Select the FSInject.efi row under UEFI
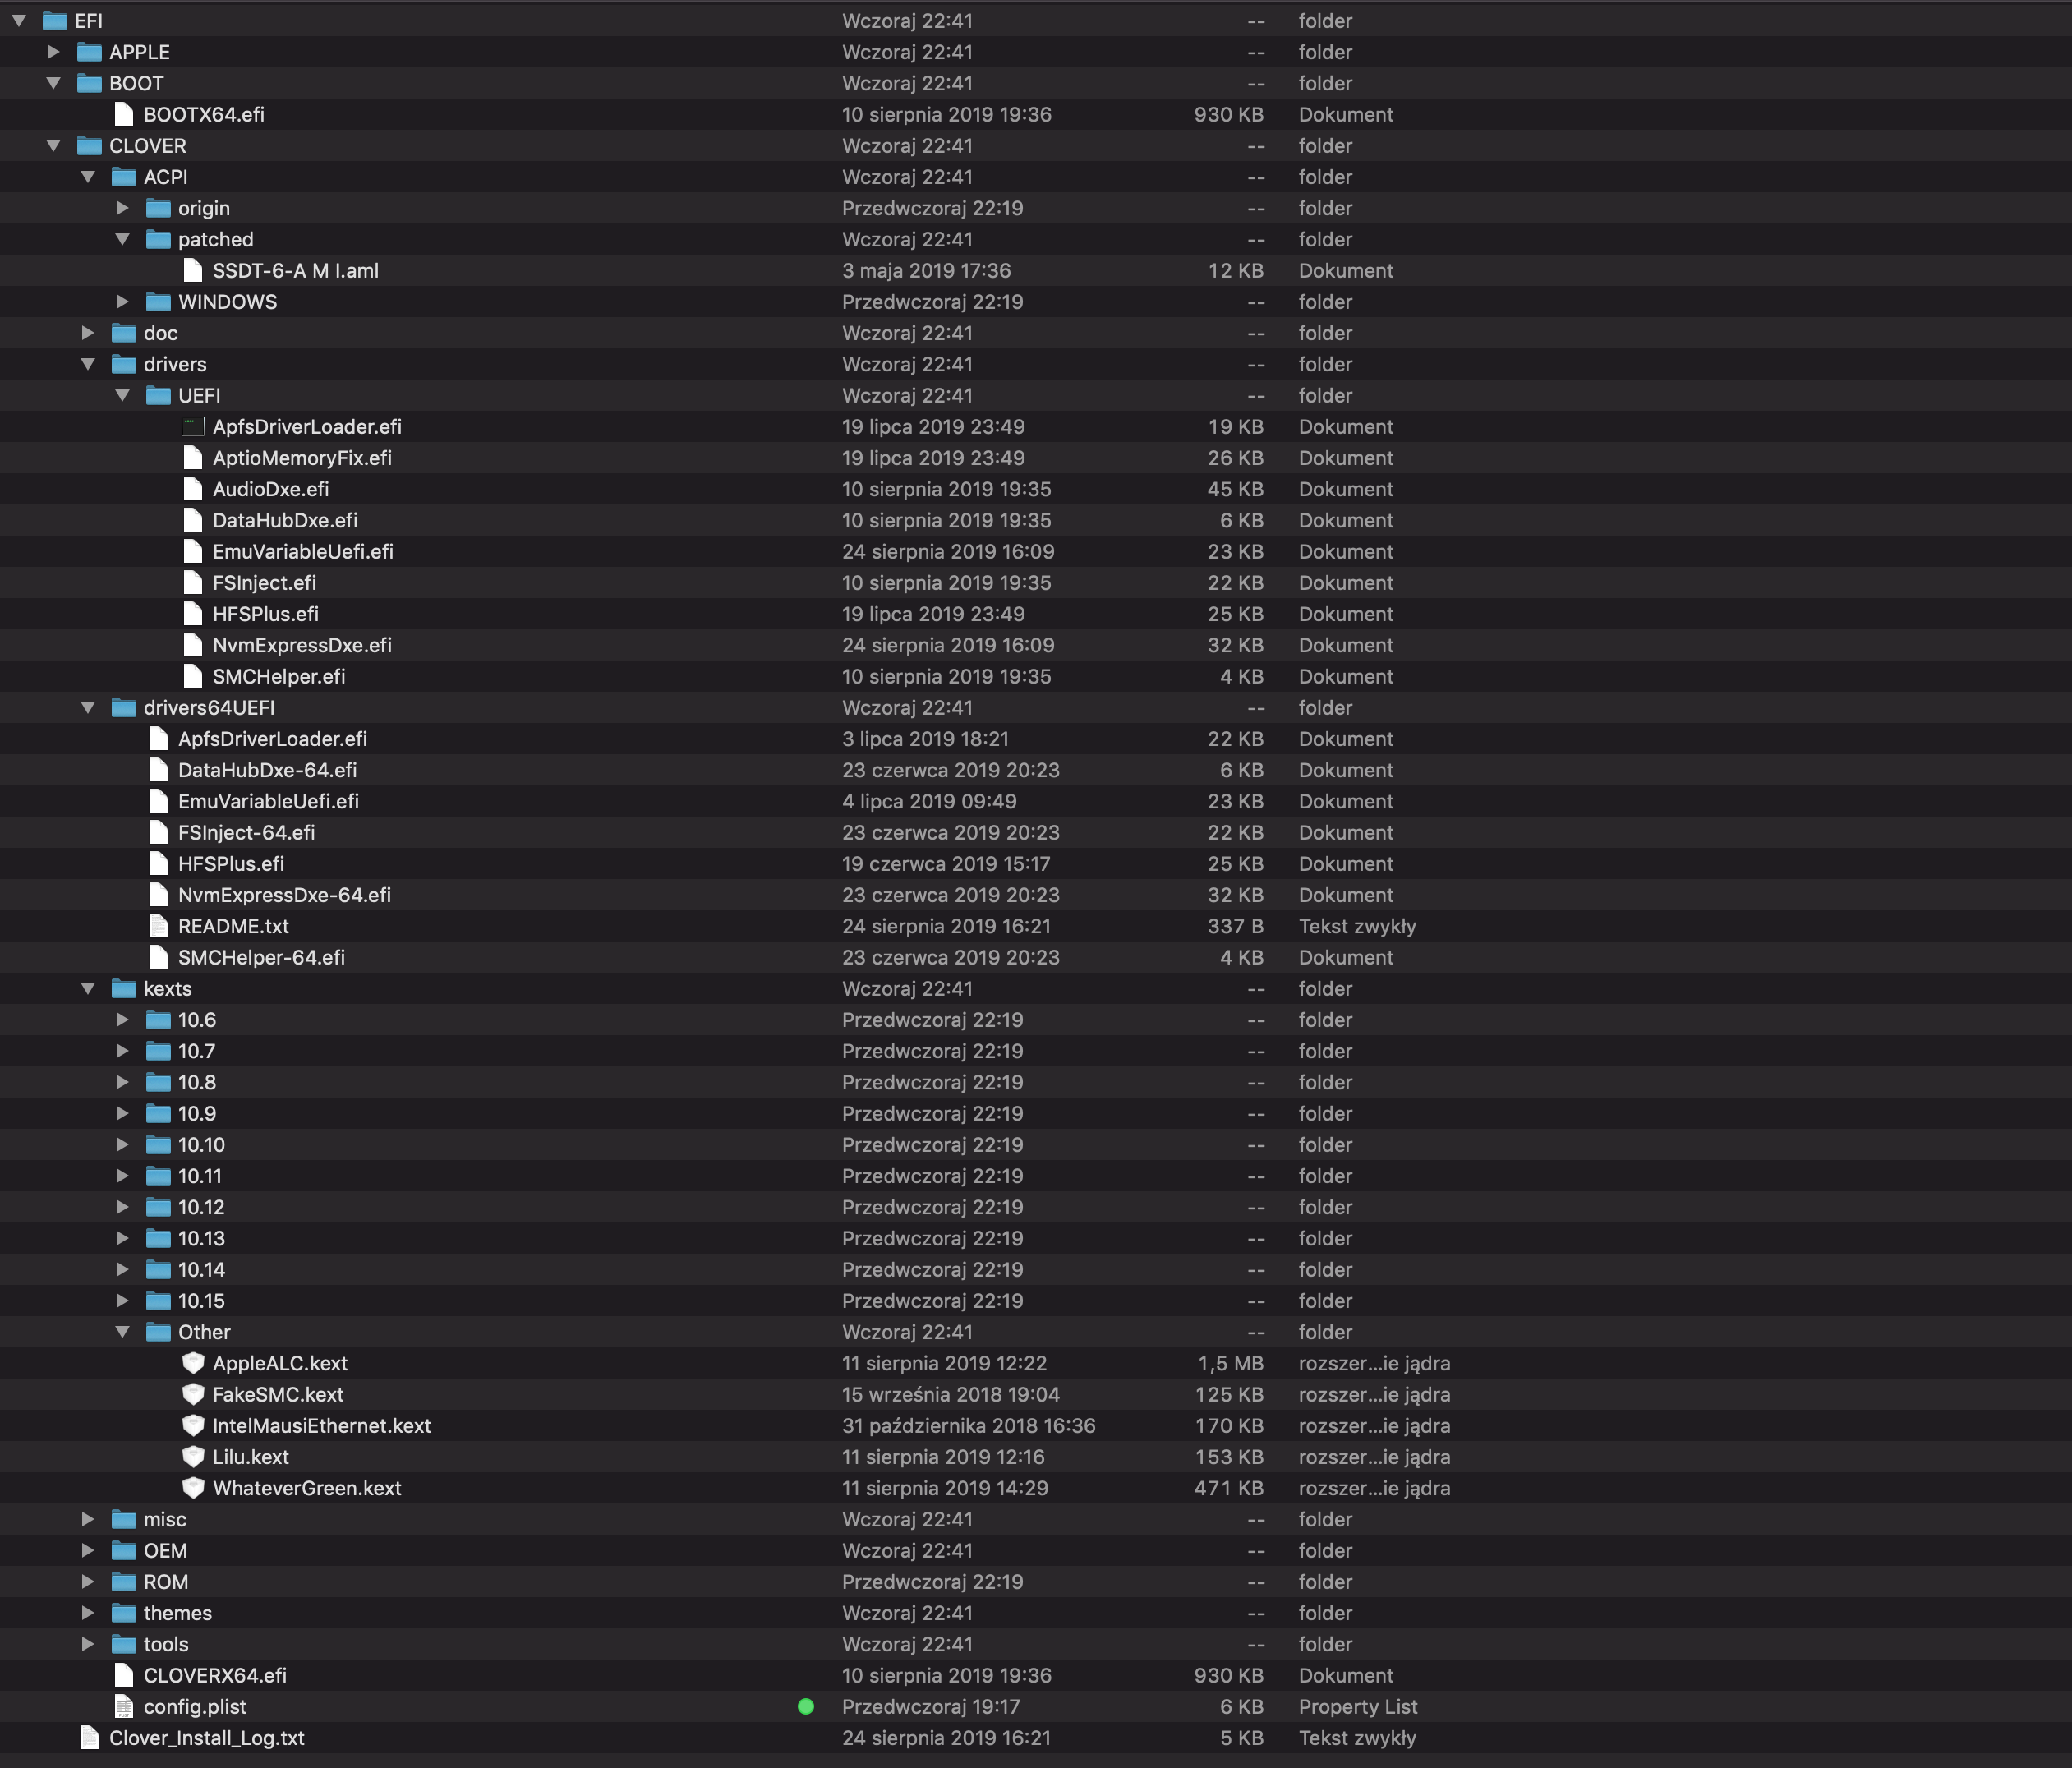 pos(1036,582)
